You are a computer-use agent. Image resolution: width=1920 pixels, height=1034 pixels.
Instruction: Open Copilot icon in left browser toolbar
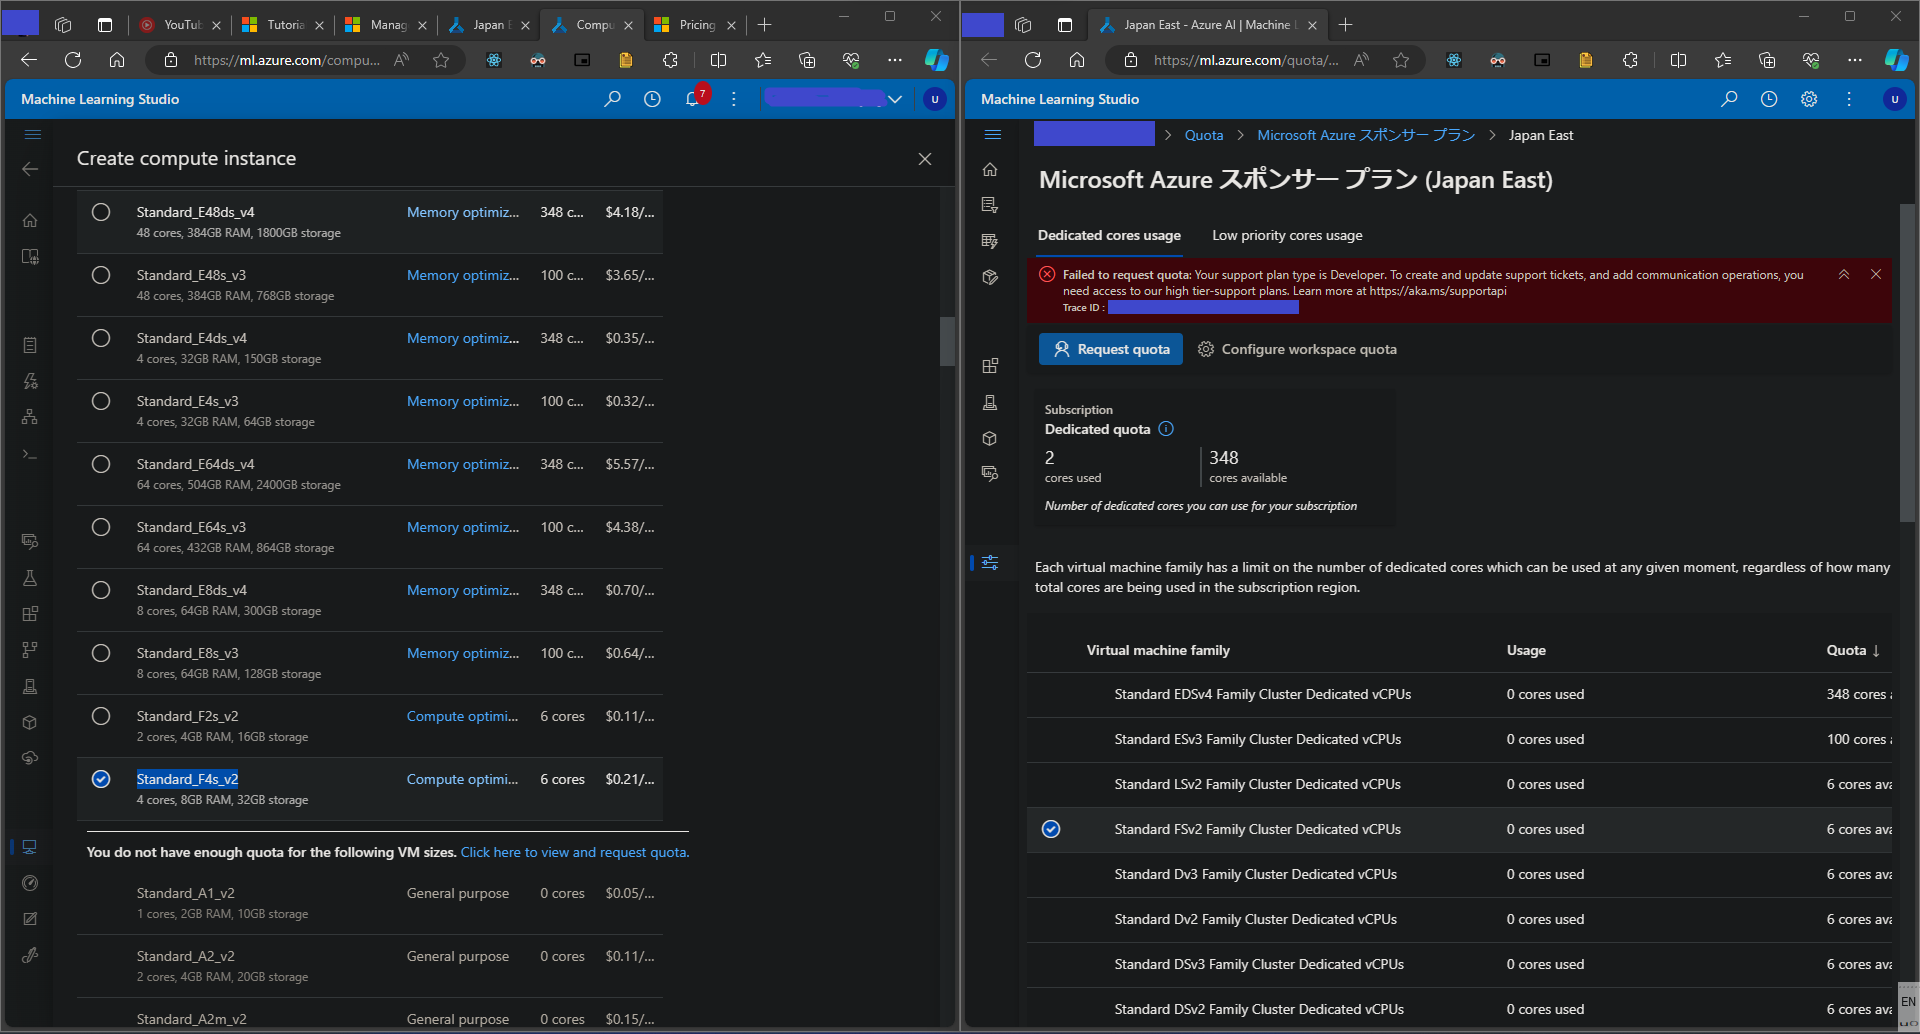coord(936,60)
